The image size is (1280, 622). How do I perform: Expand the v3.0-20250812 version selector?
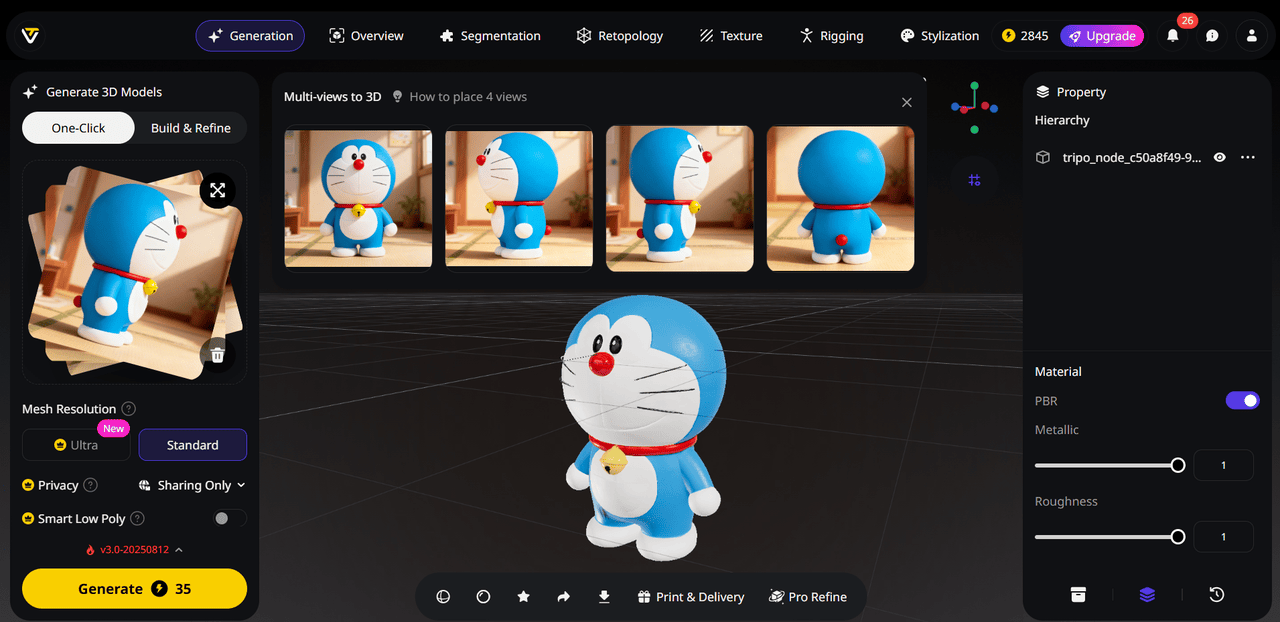(x=135, y=550)
